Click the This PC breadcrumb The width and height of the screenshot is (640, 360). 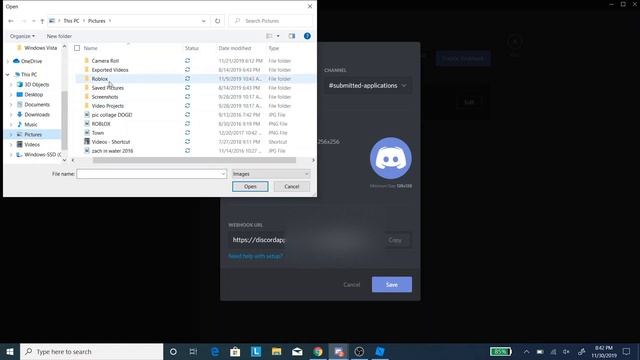click(x=71, y=21)
